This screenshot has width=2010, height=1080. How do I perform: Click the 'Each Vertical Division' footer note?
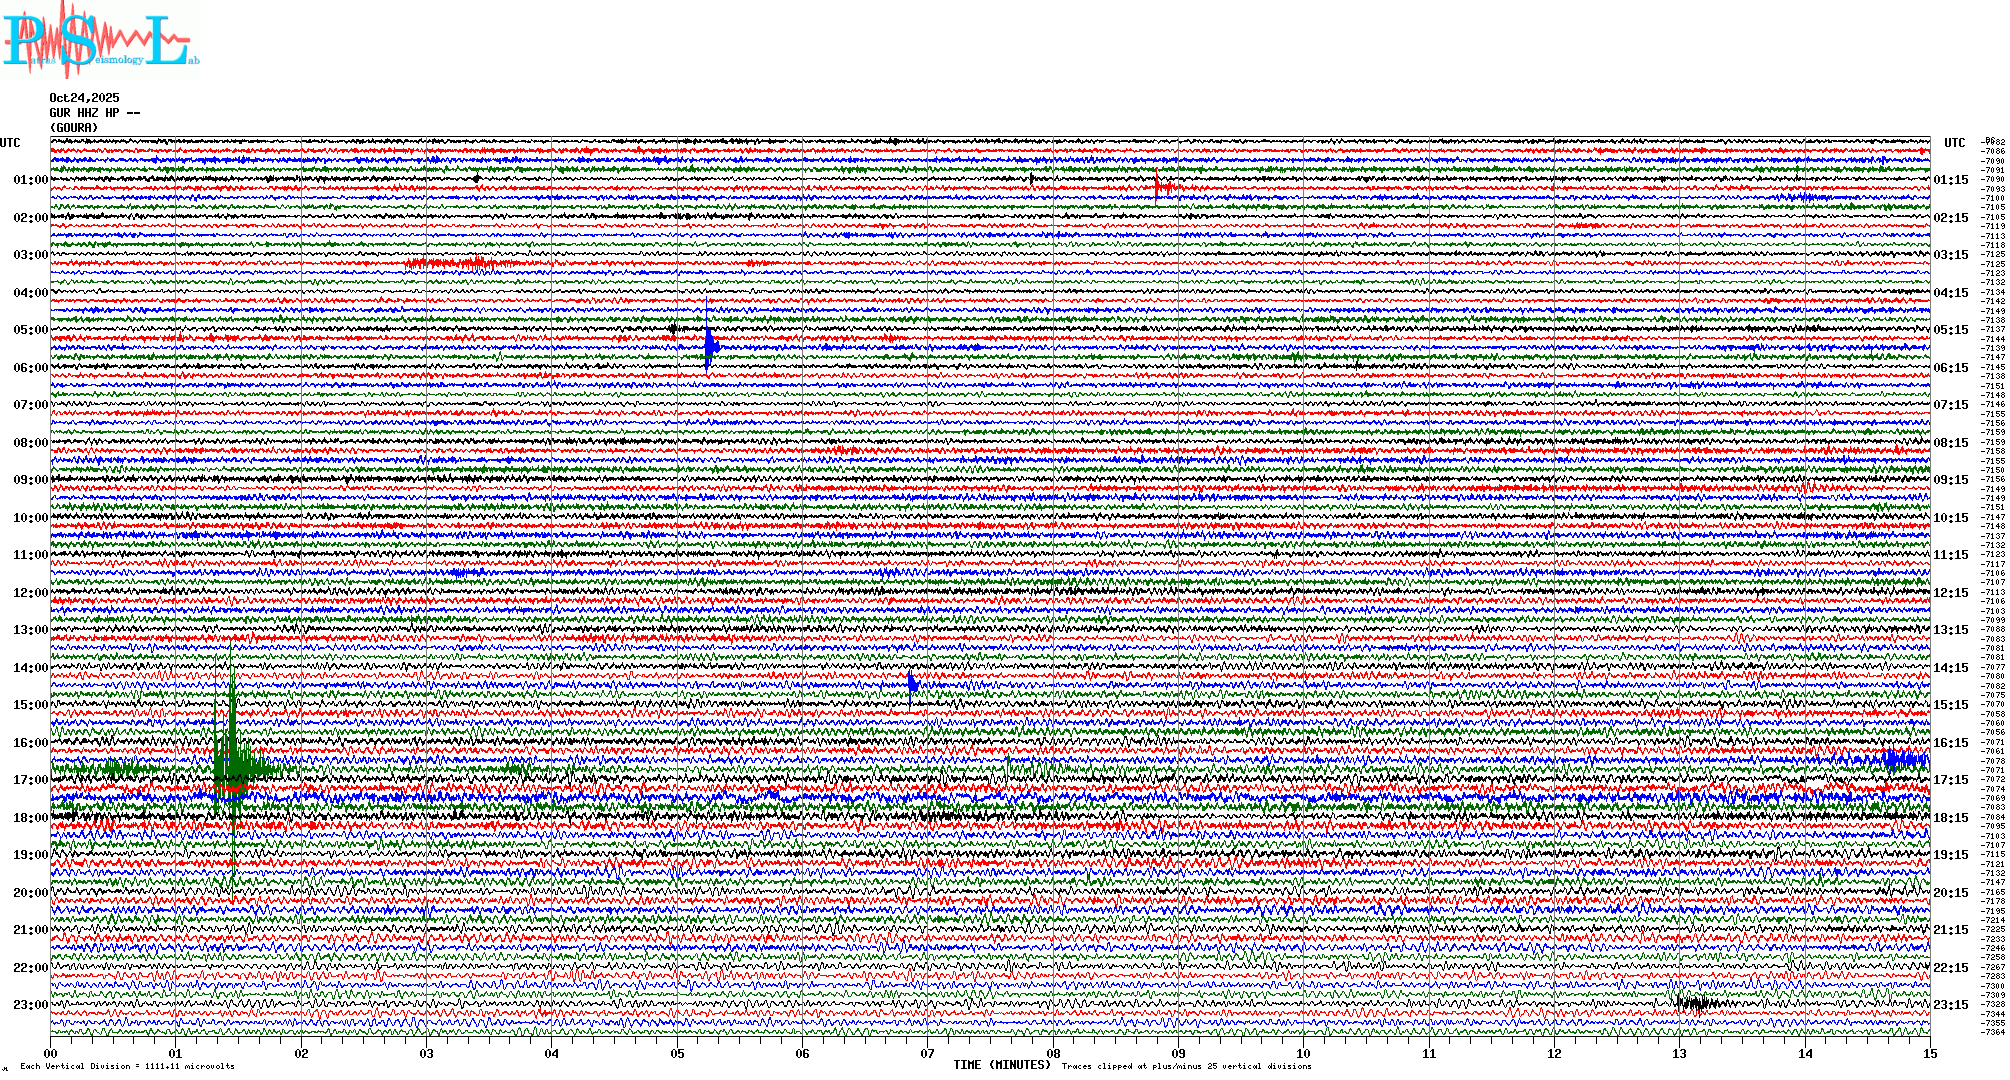pos(127,1066)
